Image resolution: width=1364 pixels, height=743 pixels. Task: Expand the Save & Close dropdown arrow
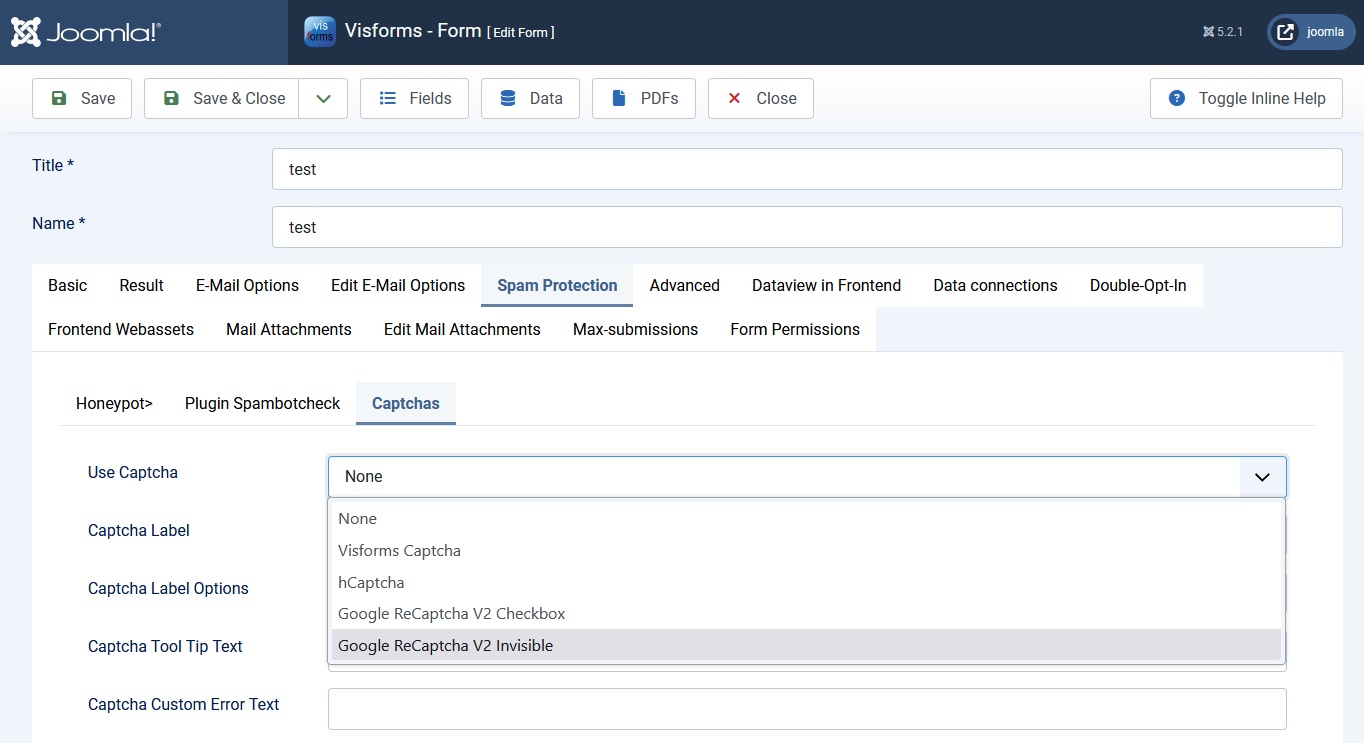[323, 98]
